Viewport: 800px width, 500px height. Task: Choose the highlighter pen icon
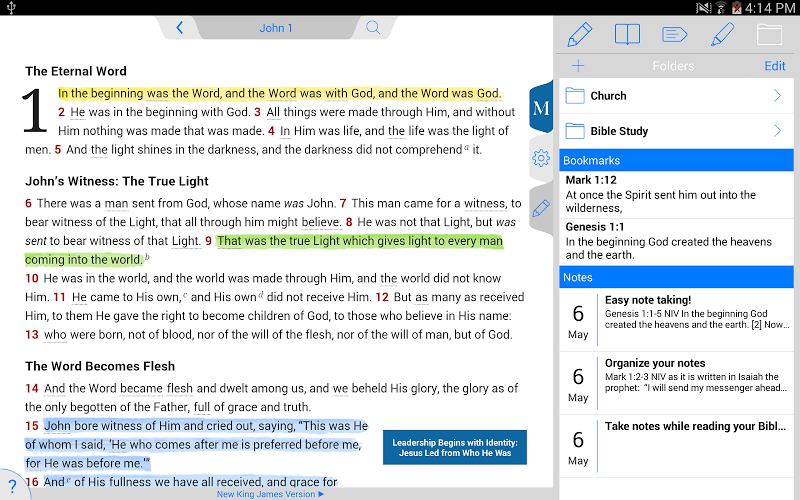(x=722, y=34)
